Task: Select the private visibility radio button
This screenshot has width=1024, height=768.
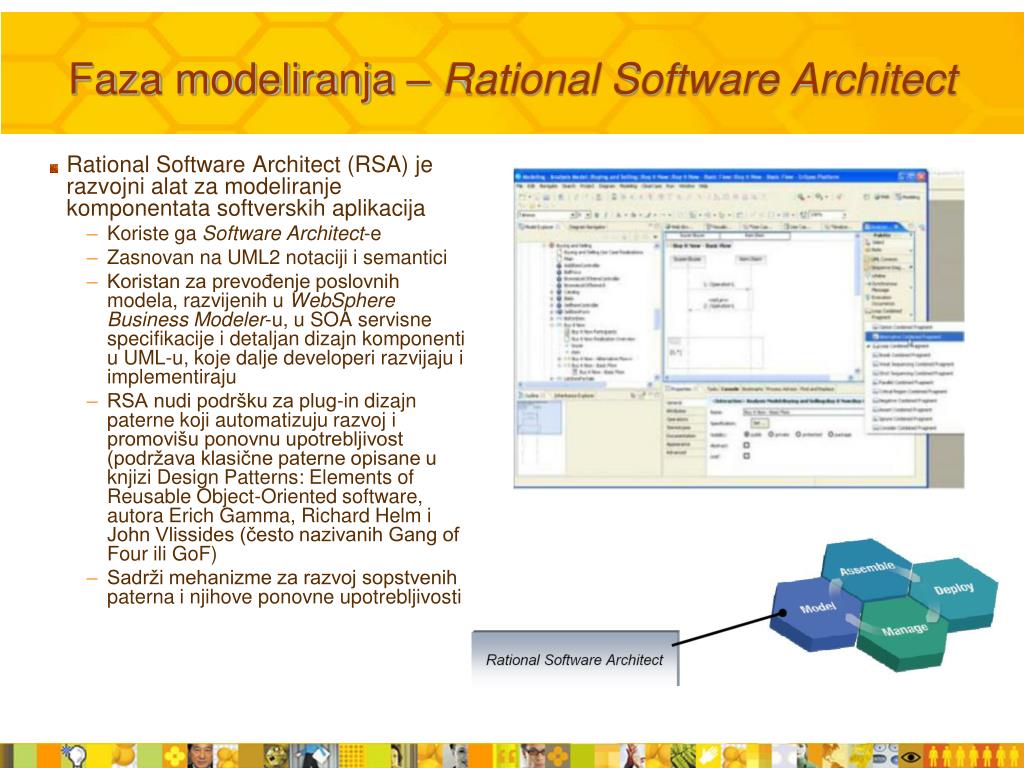Action: coord(771,434)
